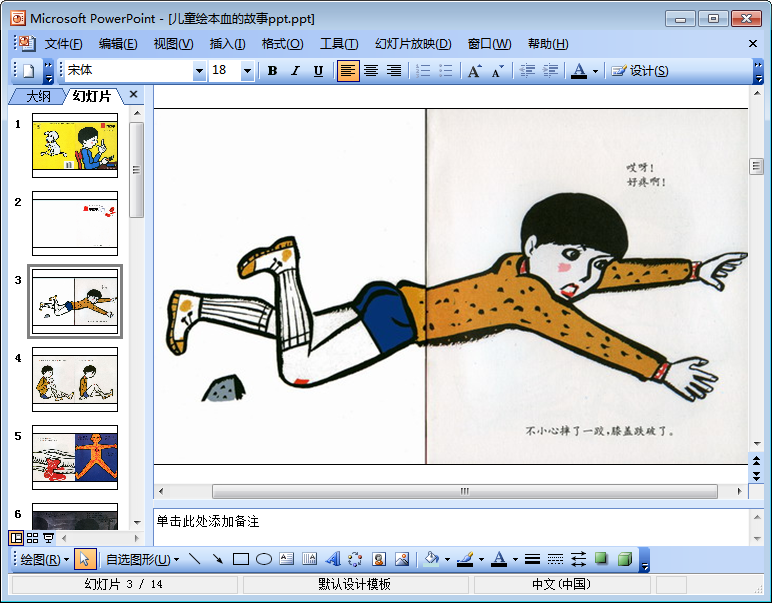772x603 pixels.
Task: Insert WordArt
Action: click(x=333, y=559)
